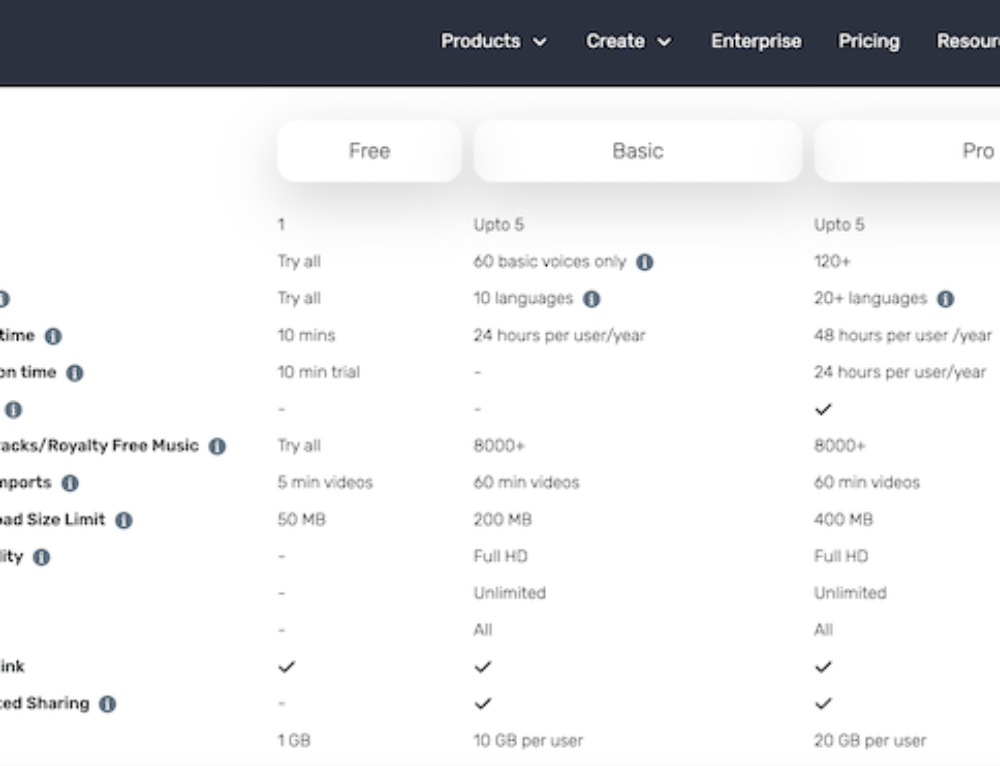The image size is (1000, 766).
Task: Expand the Products dropdown chevron
Action: (540, 42)
